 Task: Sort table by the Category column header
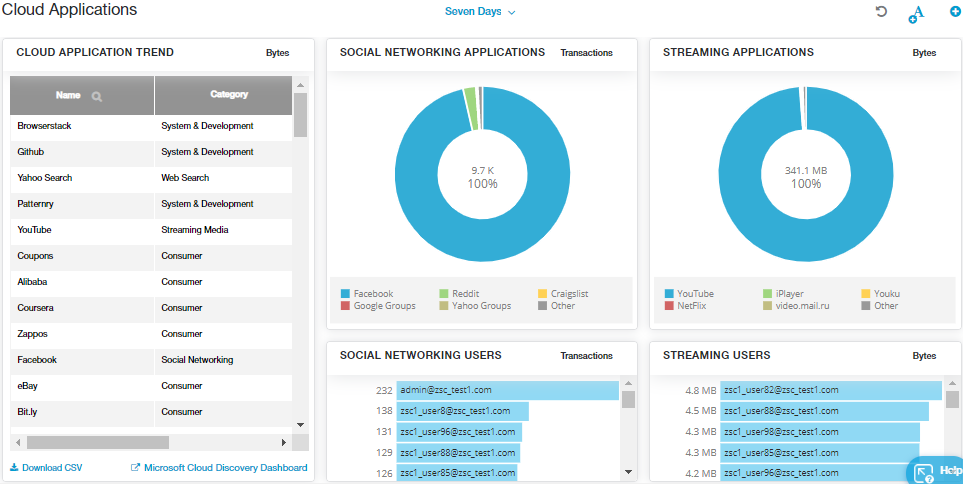tap(229, 95)
